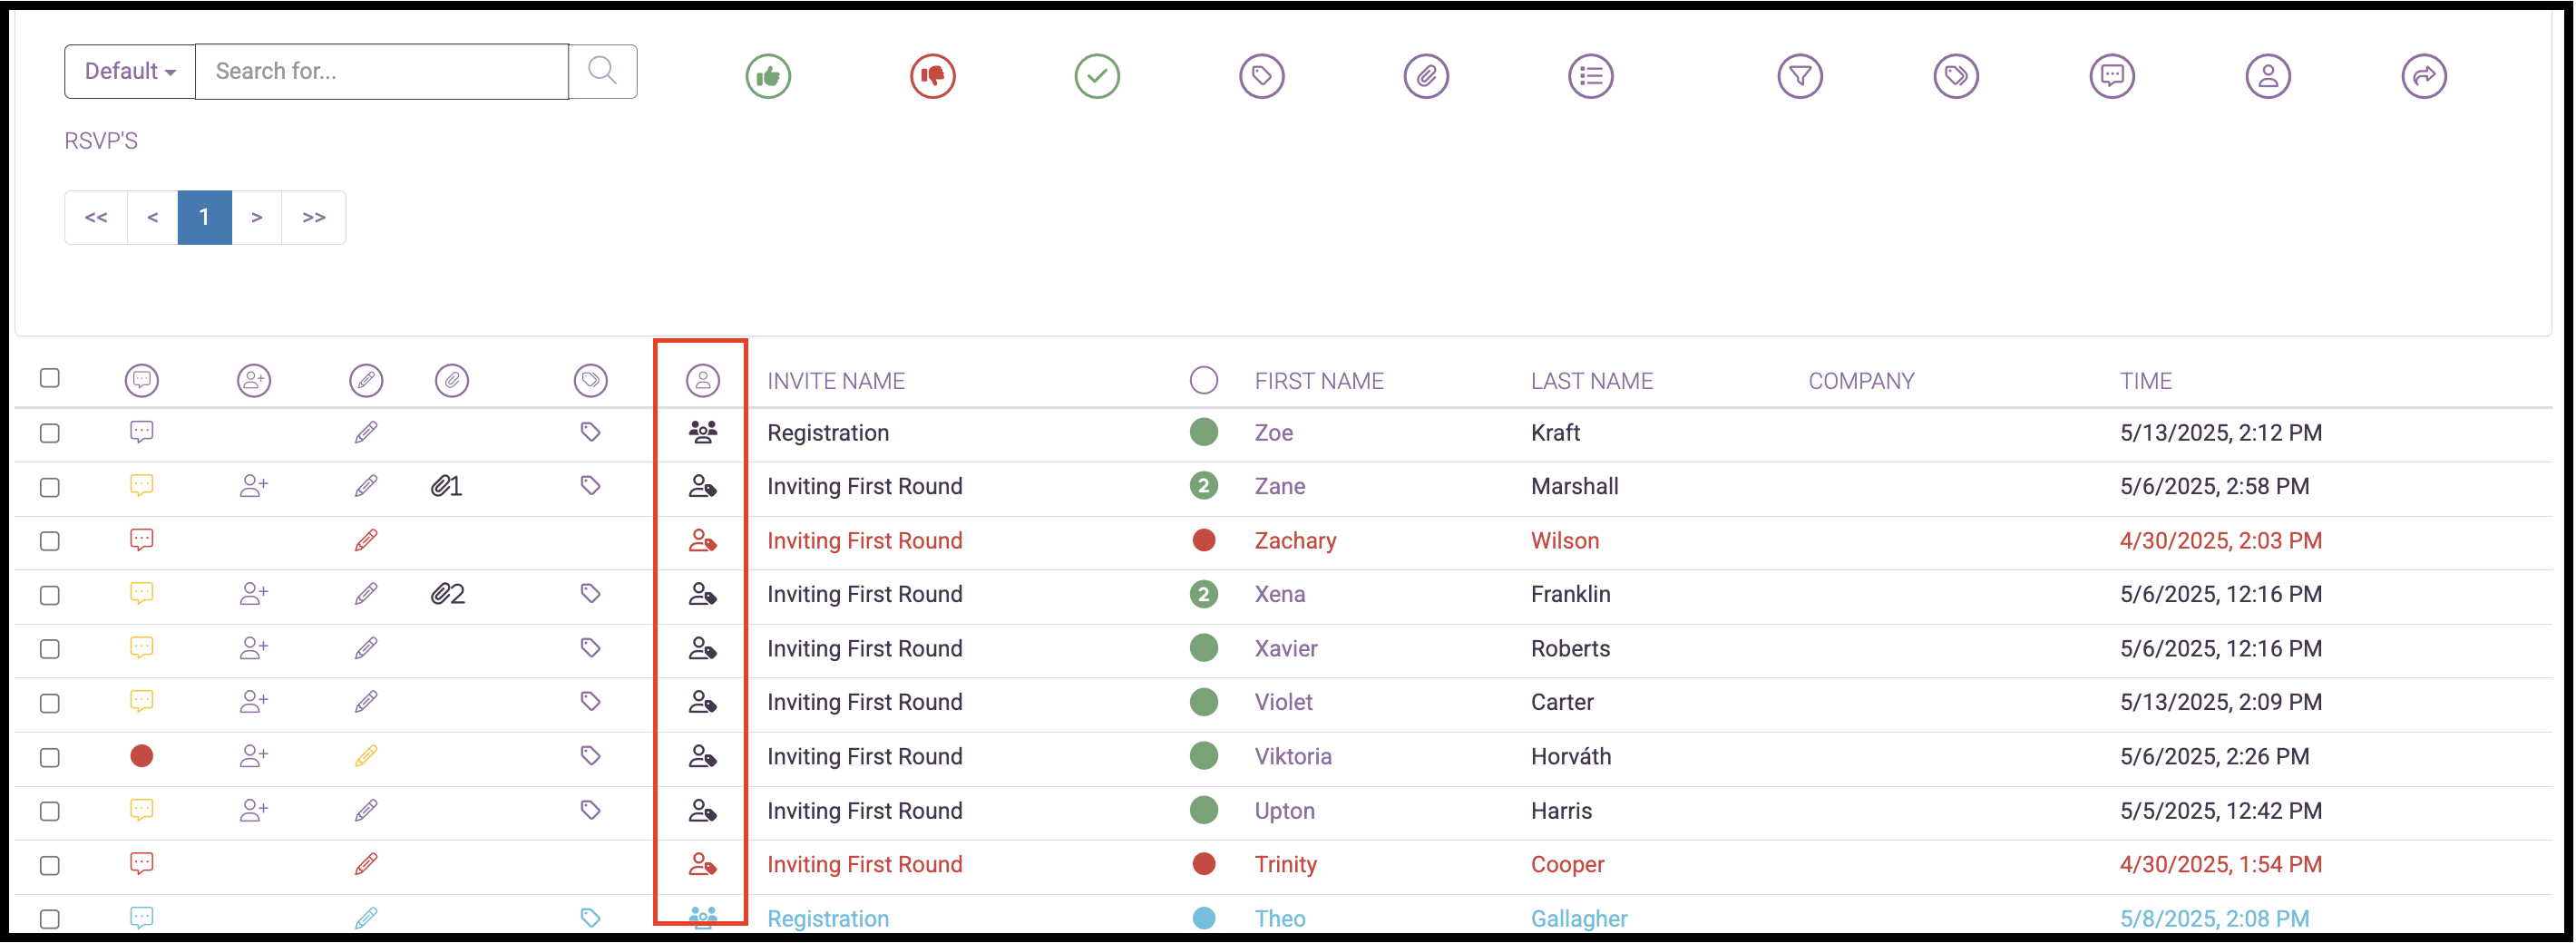Go to previous page with < button
Screen dimensions: 2576x943
152,217
